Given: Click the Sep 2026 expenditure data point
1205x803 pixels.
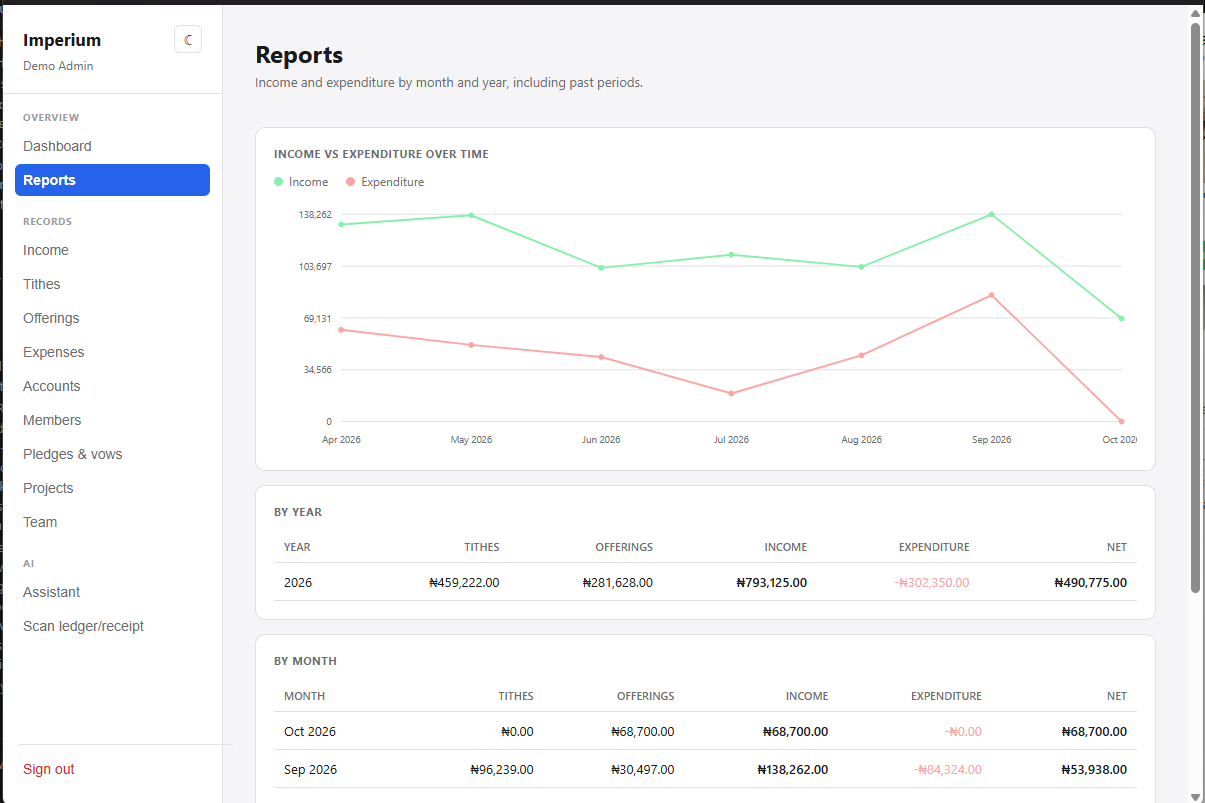Looking at the screenshot, I should (x=991, y=295).
